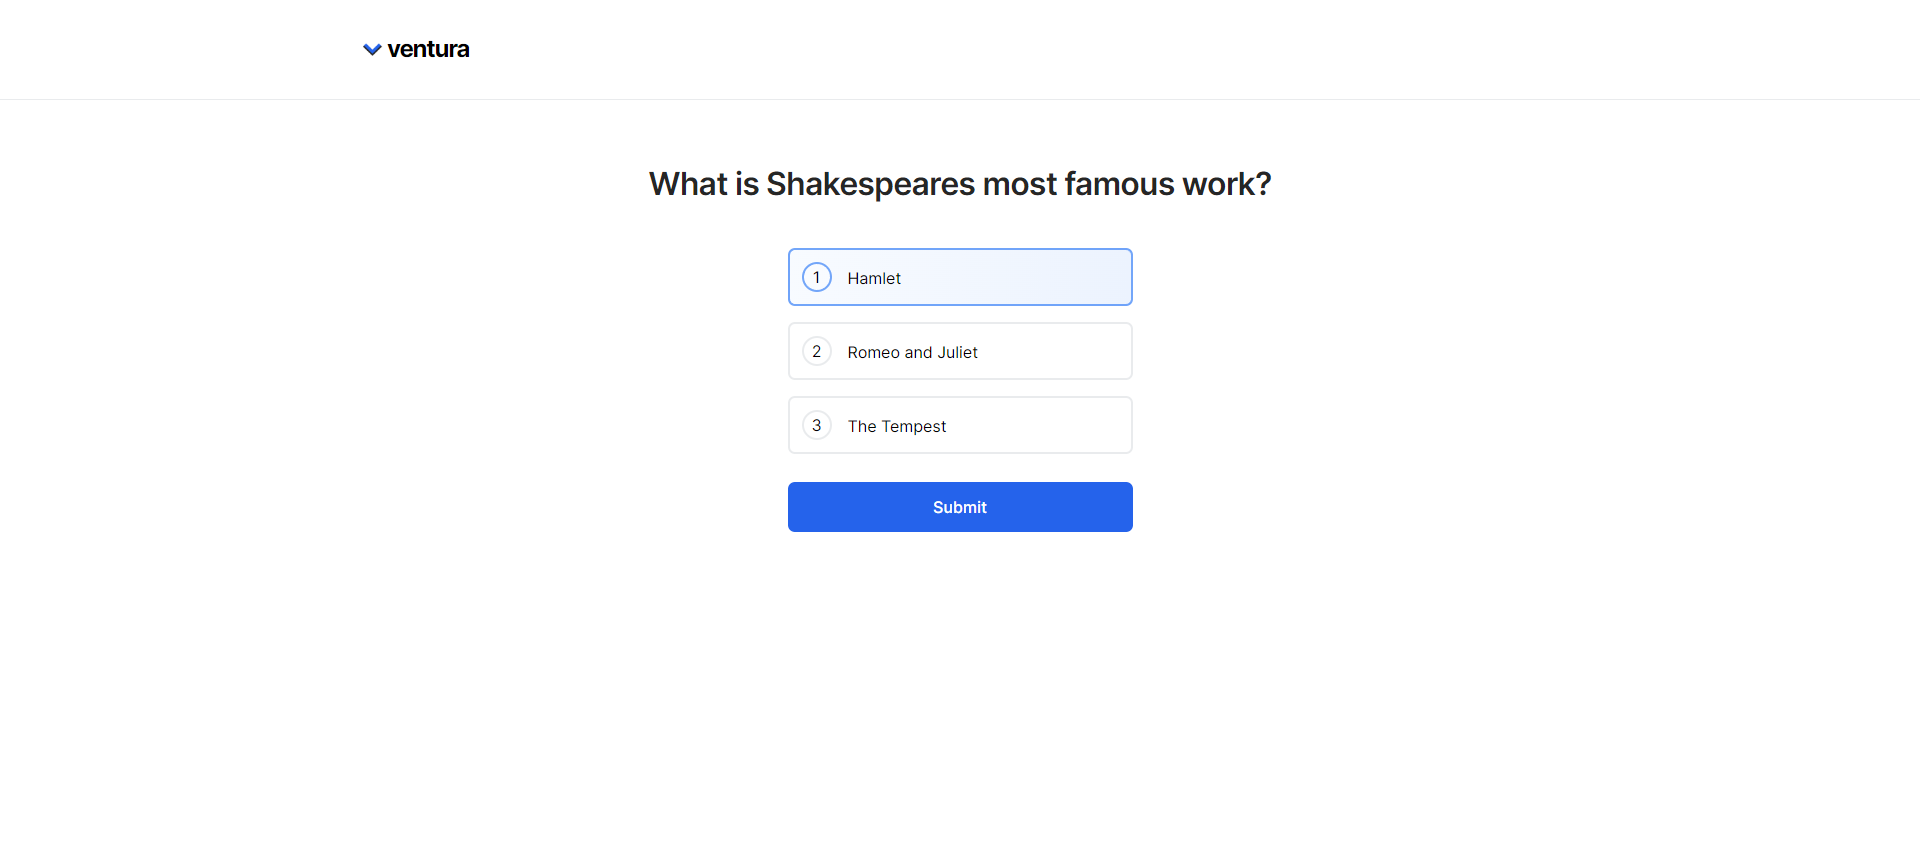Click the Romeo and Juliet text label

(912, 352)
